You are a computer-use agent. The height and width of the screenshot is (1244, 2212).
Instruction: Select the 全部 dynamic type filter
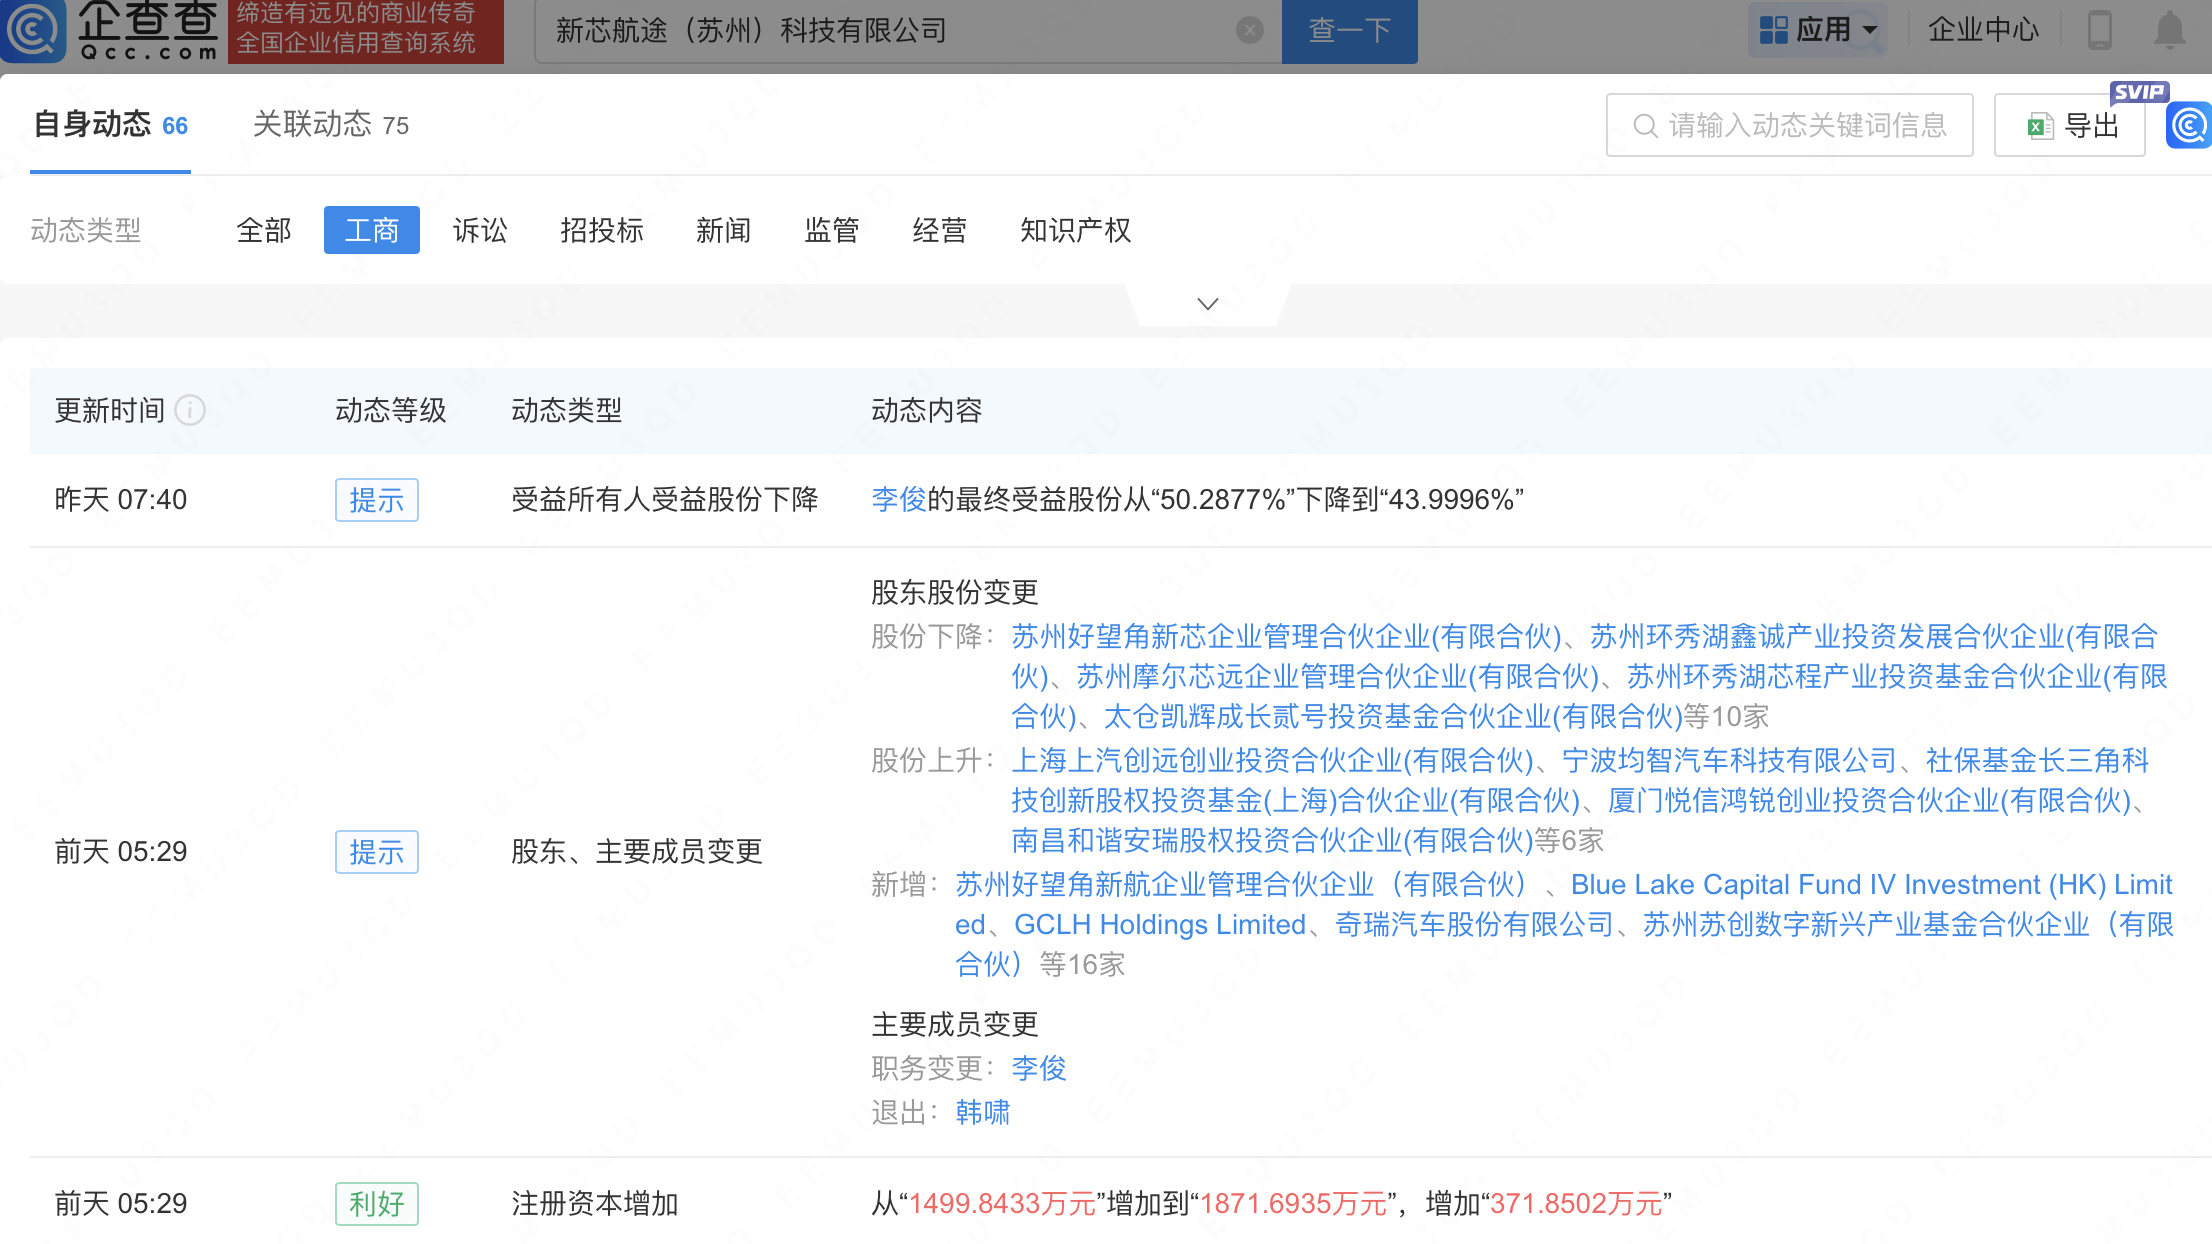264,231
